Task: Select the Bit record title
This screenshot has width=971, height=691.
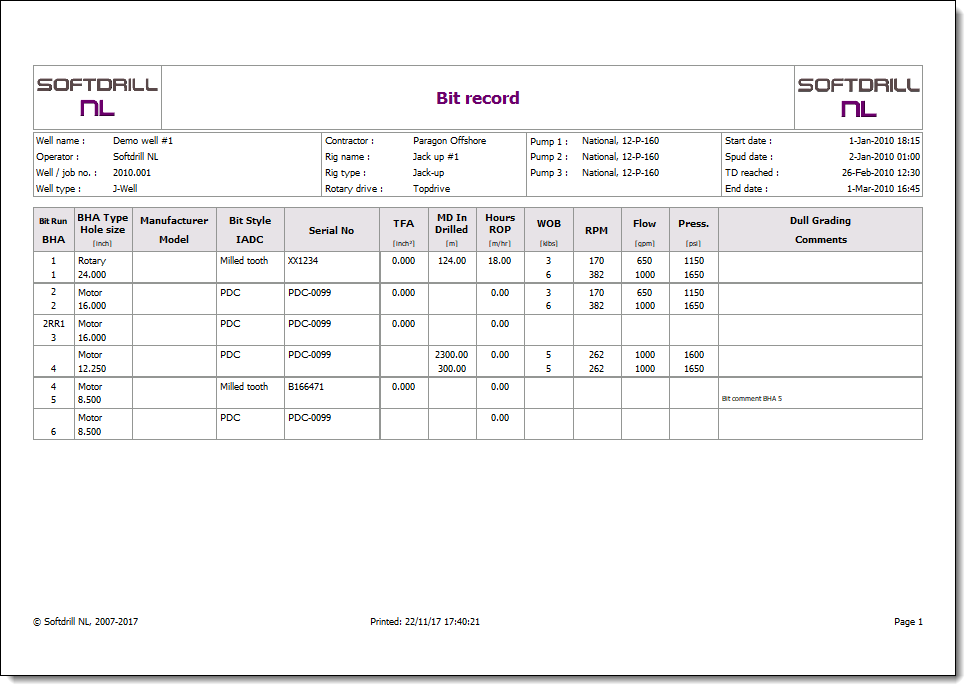Action: (x=477, y=98)
